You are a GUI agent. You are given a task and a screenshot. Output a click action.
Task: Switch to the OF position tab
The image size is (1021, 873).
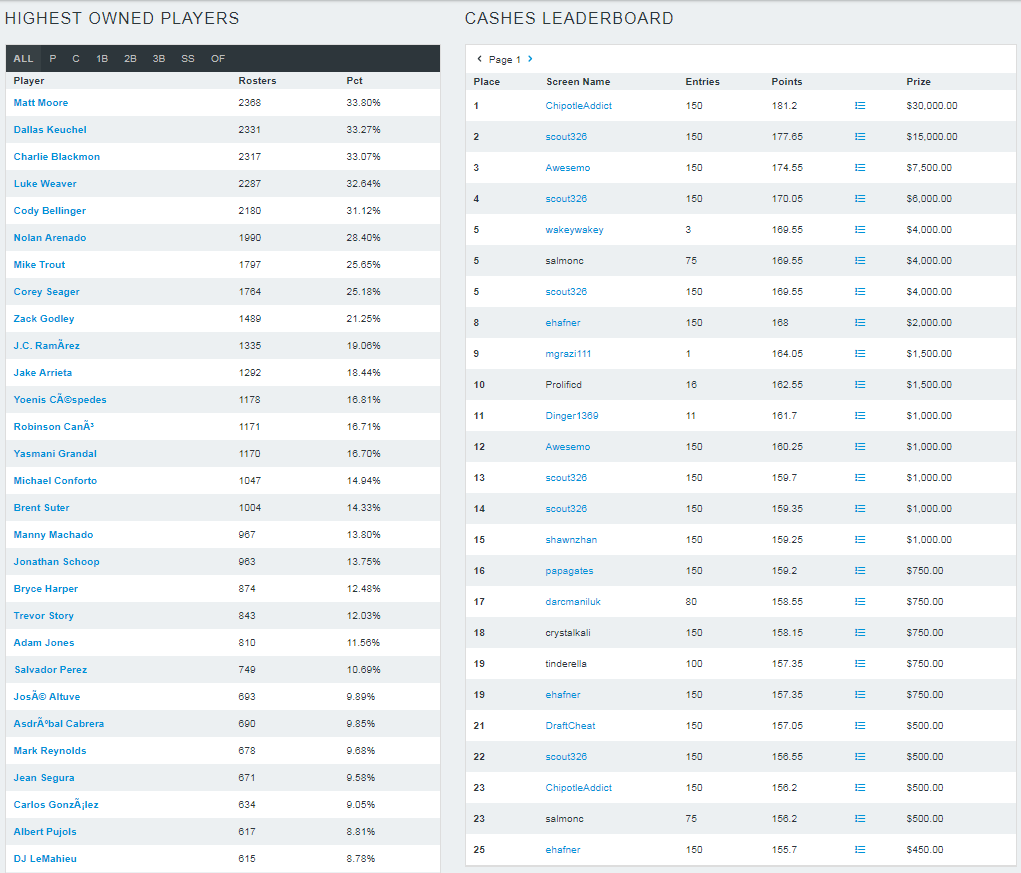[x=217, y=59]
